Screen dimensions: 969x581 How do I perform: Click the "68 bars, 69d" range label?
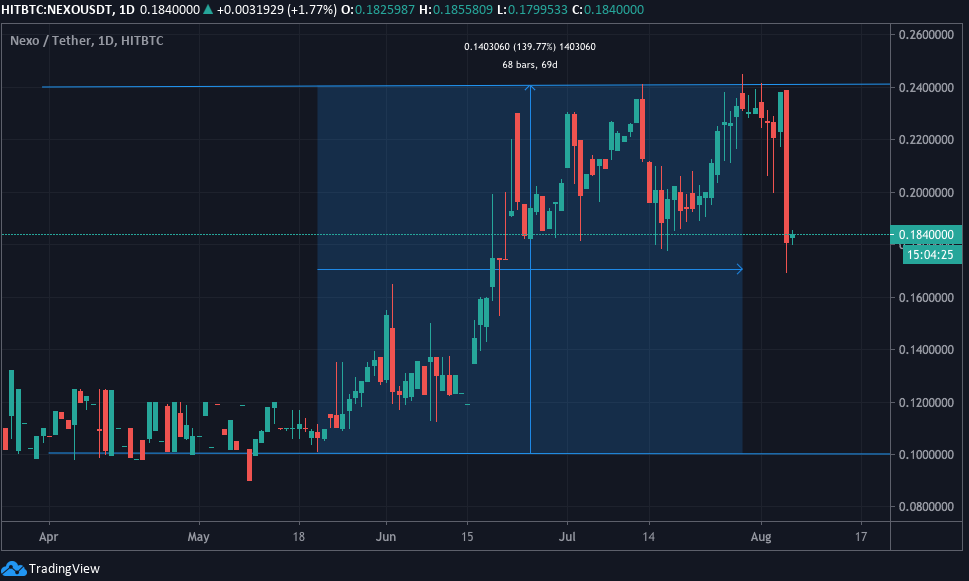coord(530,65)
